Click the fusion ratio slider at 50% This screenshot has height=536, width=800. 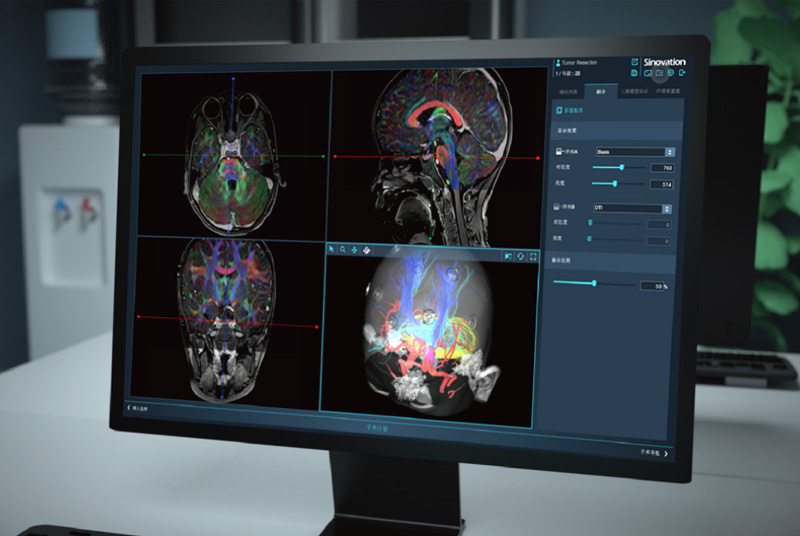[x=594, y=284]
